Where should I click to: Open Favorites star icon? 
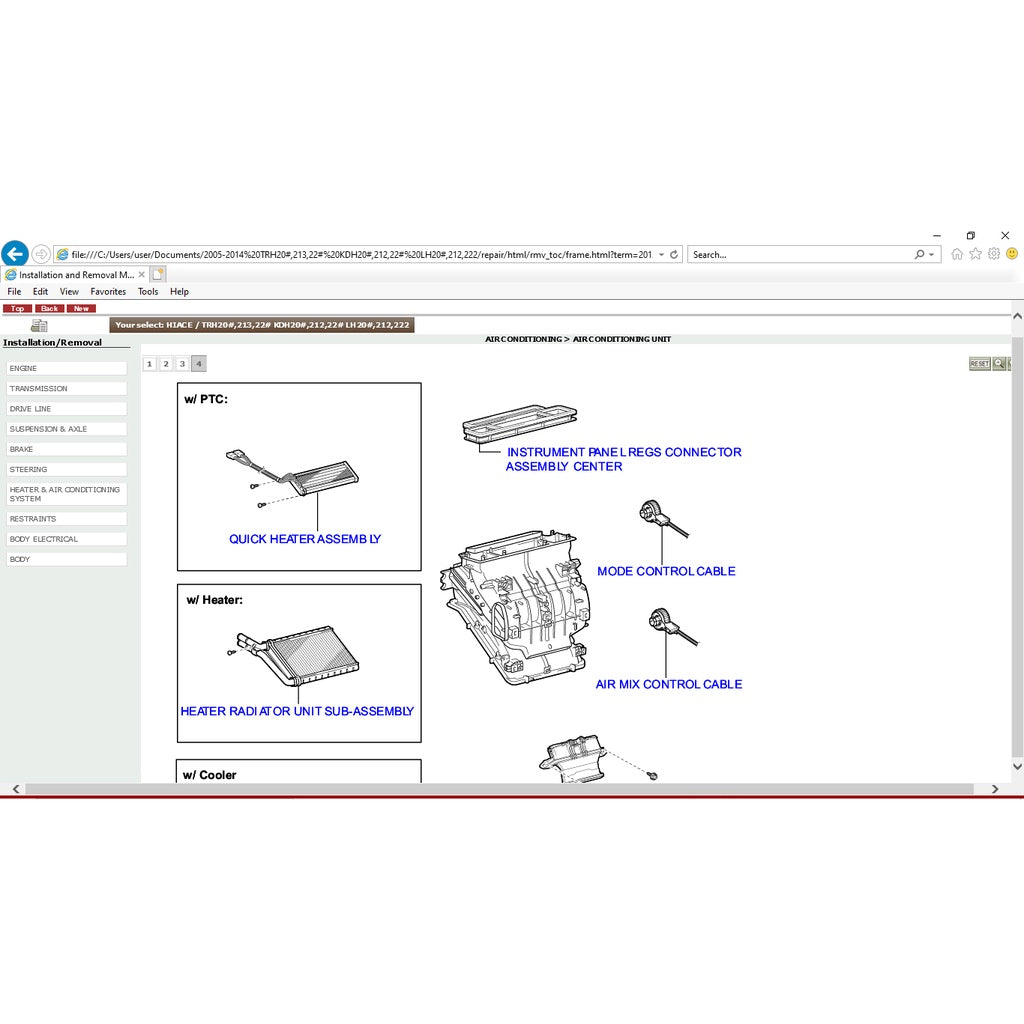(976, 254)
